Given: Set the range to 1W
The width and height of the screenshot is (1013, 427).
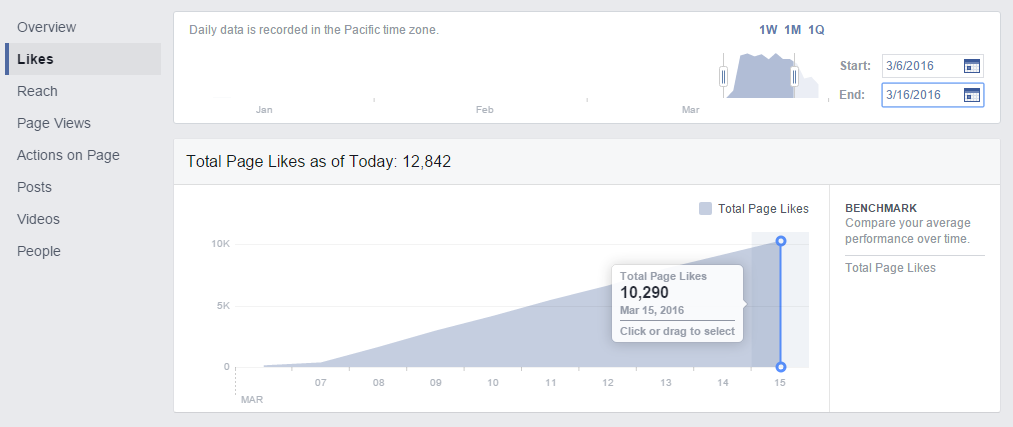Looking at the screenshot, I should pyautogui.click(x=768, y=30).
